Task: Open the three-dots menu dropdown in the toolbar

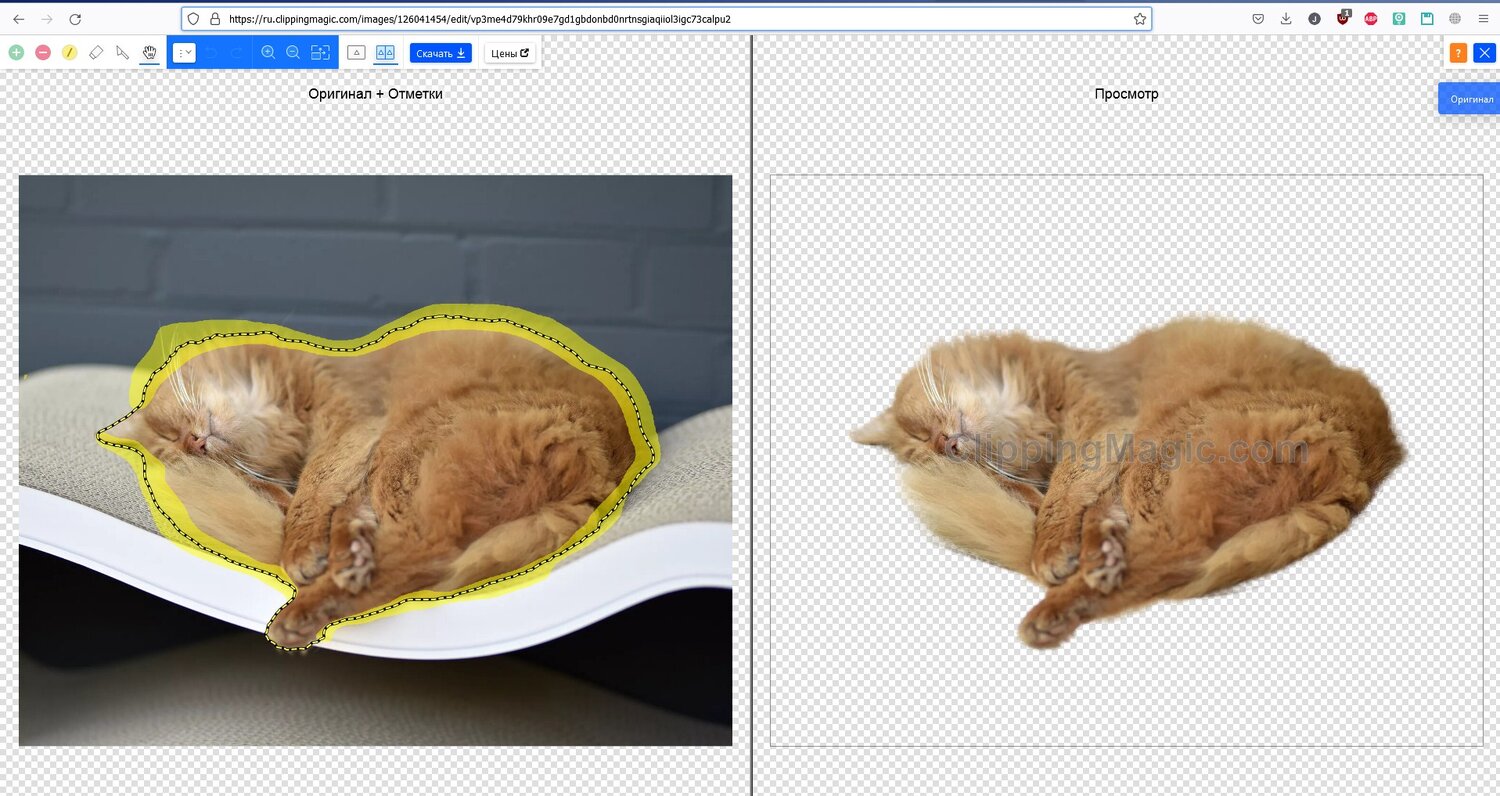Action: point(184,52)
